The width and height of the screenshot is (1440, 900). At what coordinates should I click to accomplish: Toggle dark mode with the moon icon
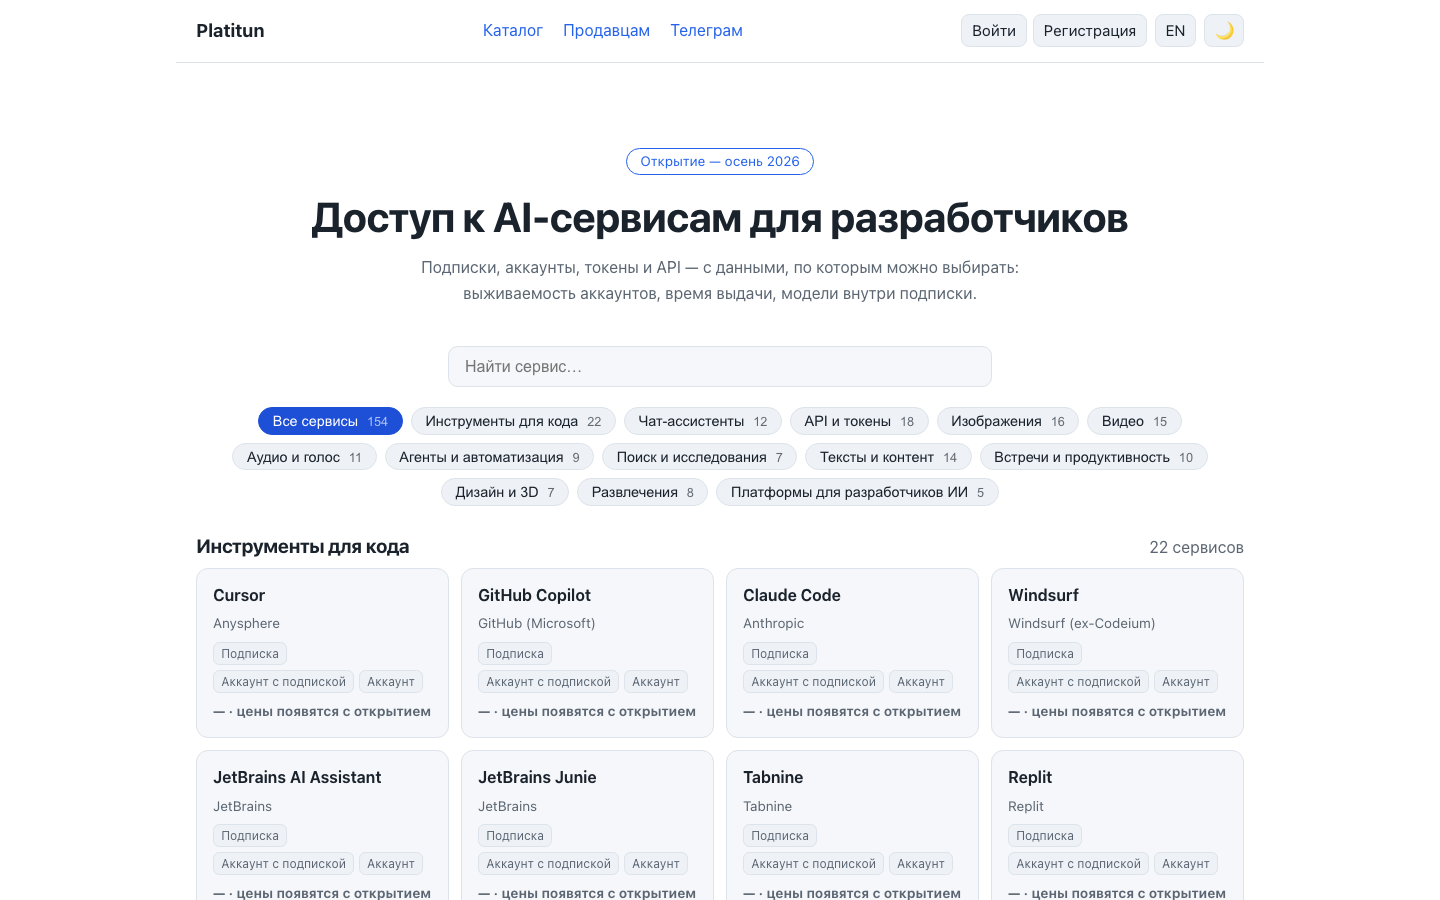[x=1224, y=31]
